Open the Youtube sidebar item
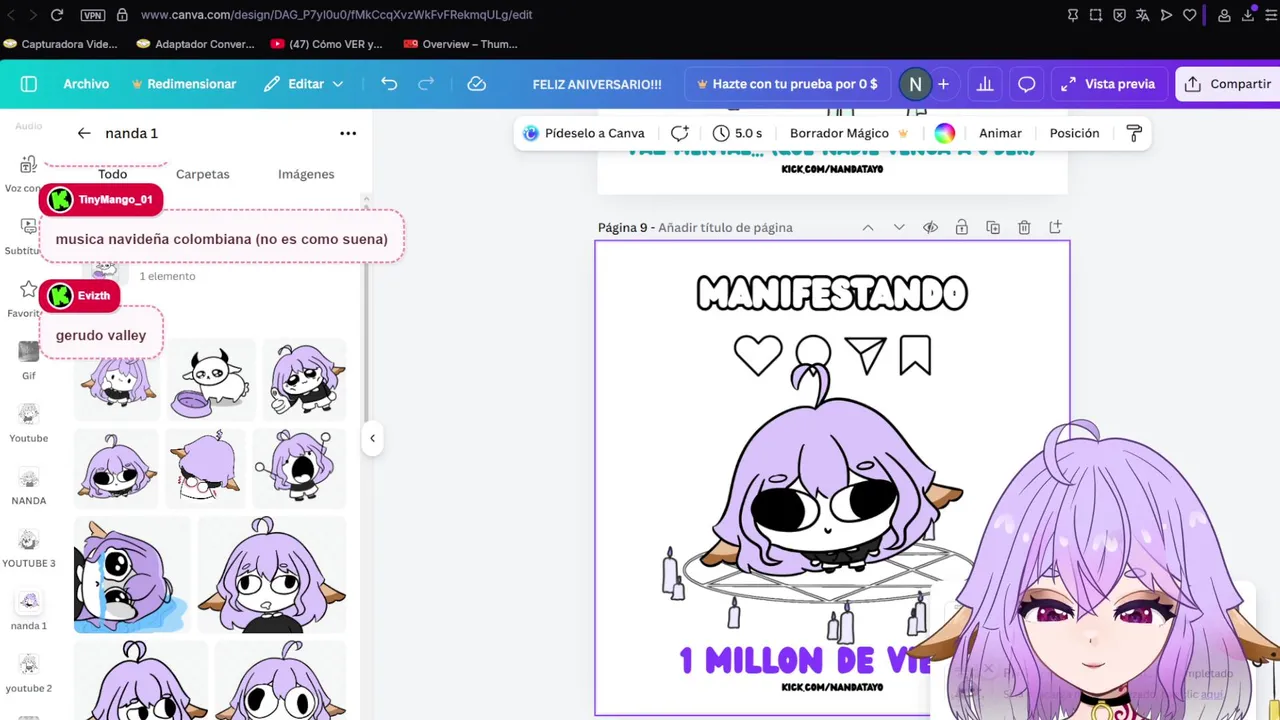1280x720 pixels. coord(29,422)
